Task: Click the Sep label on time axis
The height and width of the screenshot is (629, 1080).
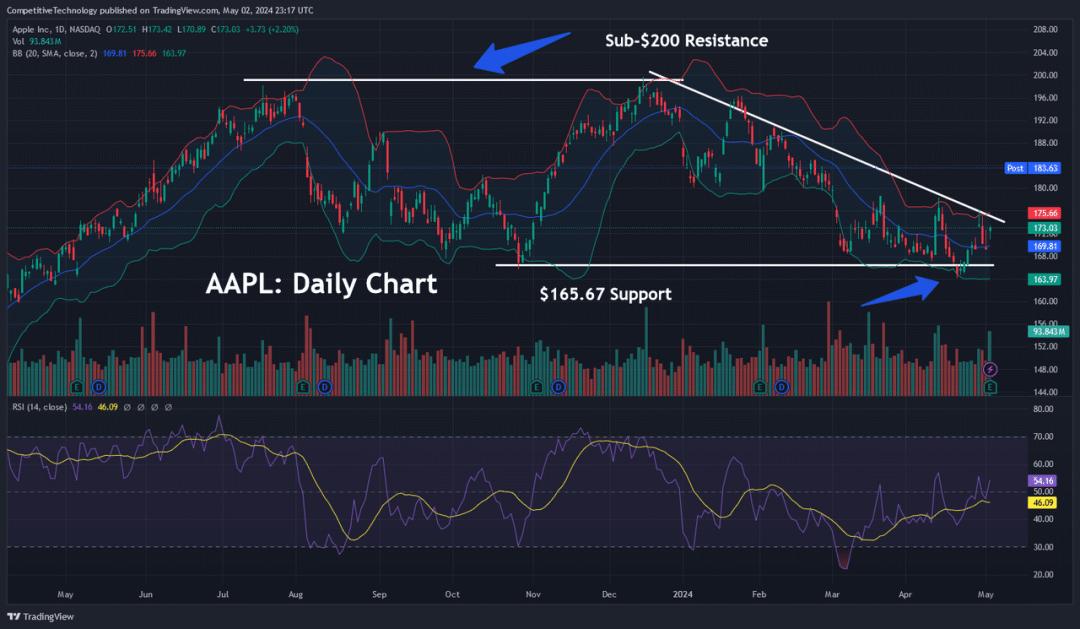Action: coord(379,595)
